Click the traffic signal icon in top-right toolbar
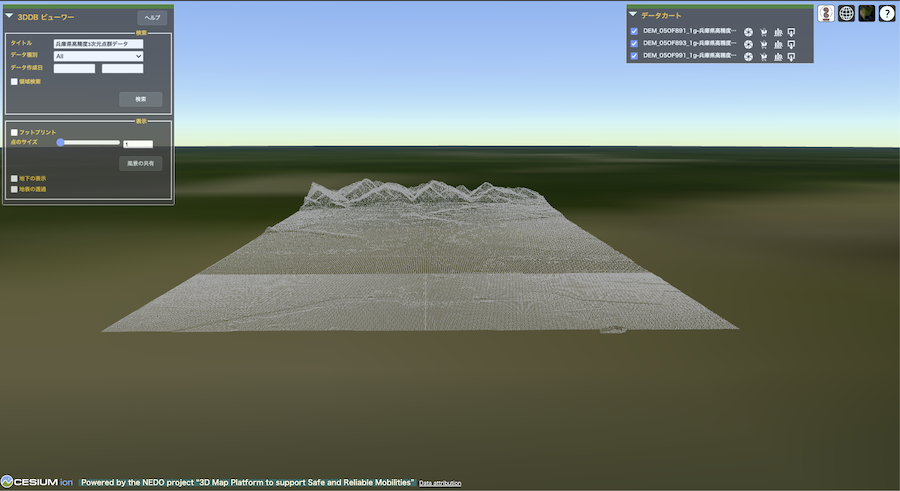 point(826,13)
